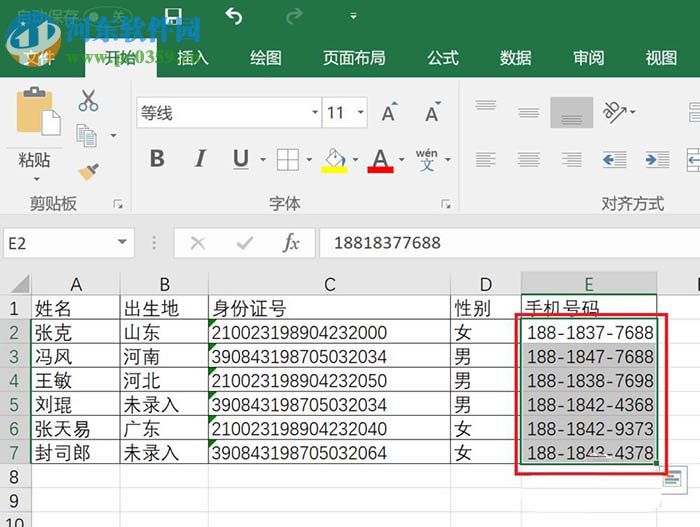This screenshot has height=527, width=700.
Task: Open the 字体 dialog launcher
Action: pos(445,204)
